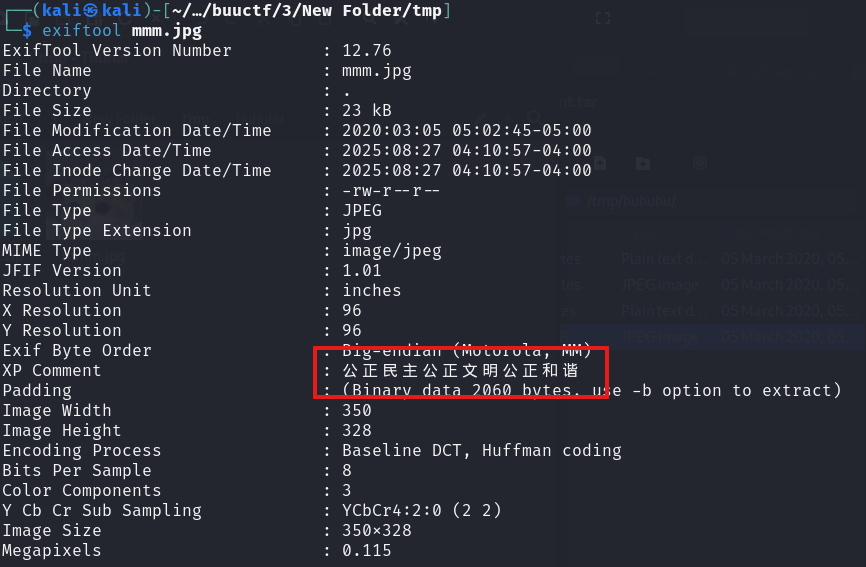Click the File Modification Date/Time value
The width and height of the screenshot is (866, 567).
point(467,131)
